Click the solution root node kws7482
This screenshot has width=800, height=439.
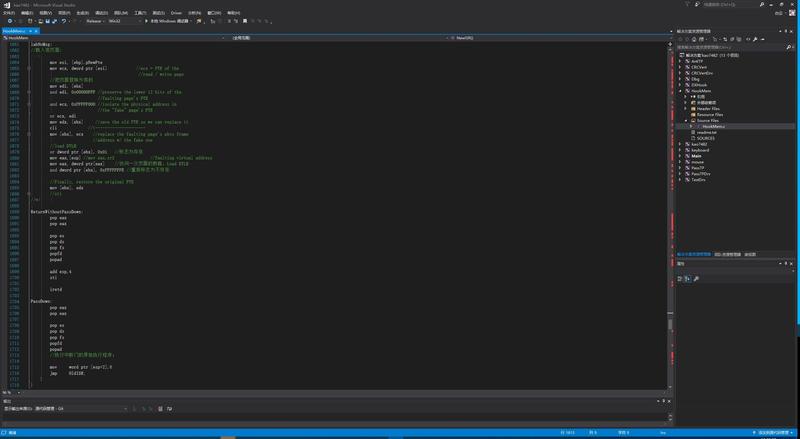(x=711, y=55)
